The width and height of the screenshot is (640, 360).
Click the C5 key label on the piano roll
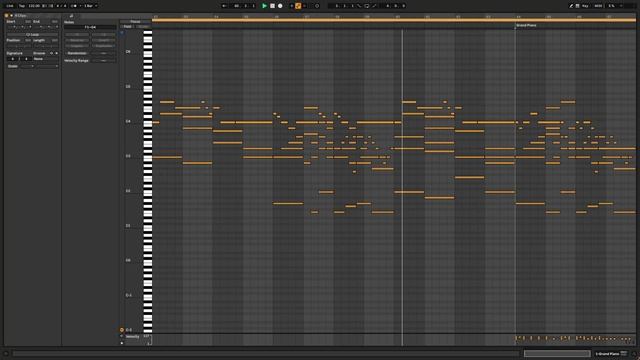pyautogui.click(x=128, y=87)
